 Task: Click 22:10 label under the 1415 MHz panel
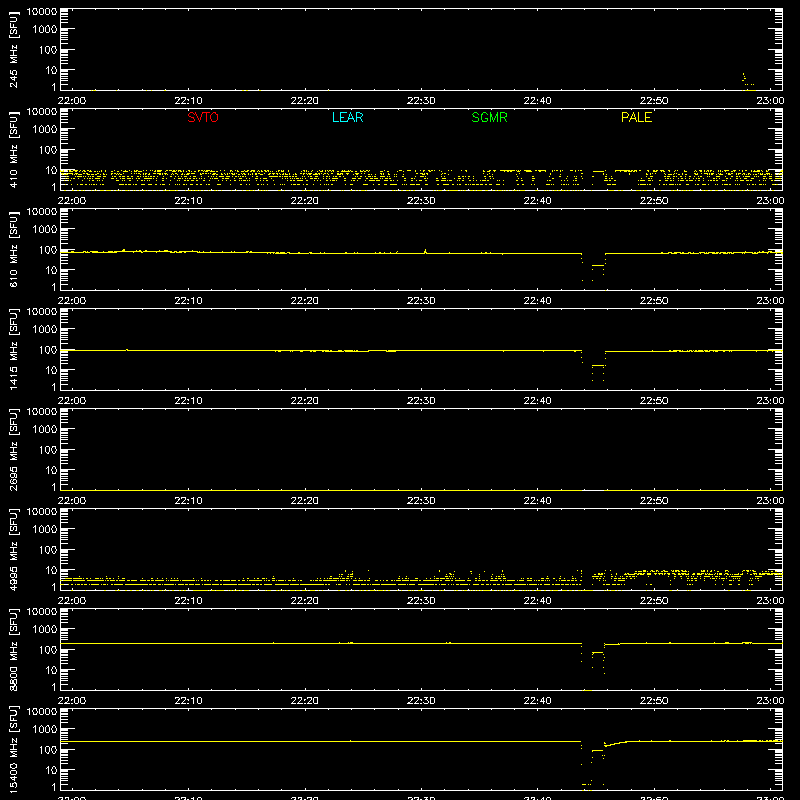(188, 401)
